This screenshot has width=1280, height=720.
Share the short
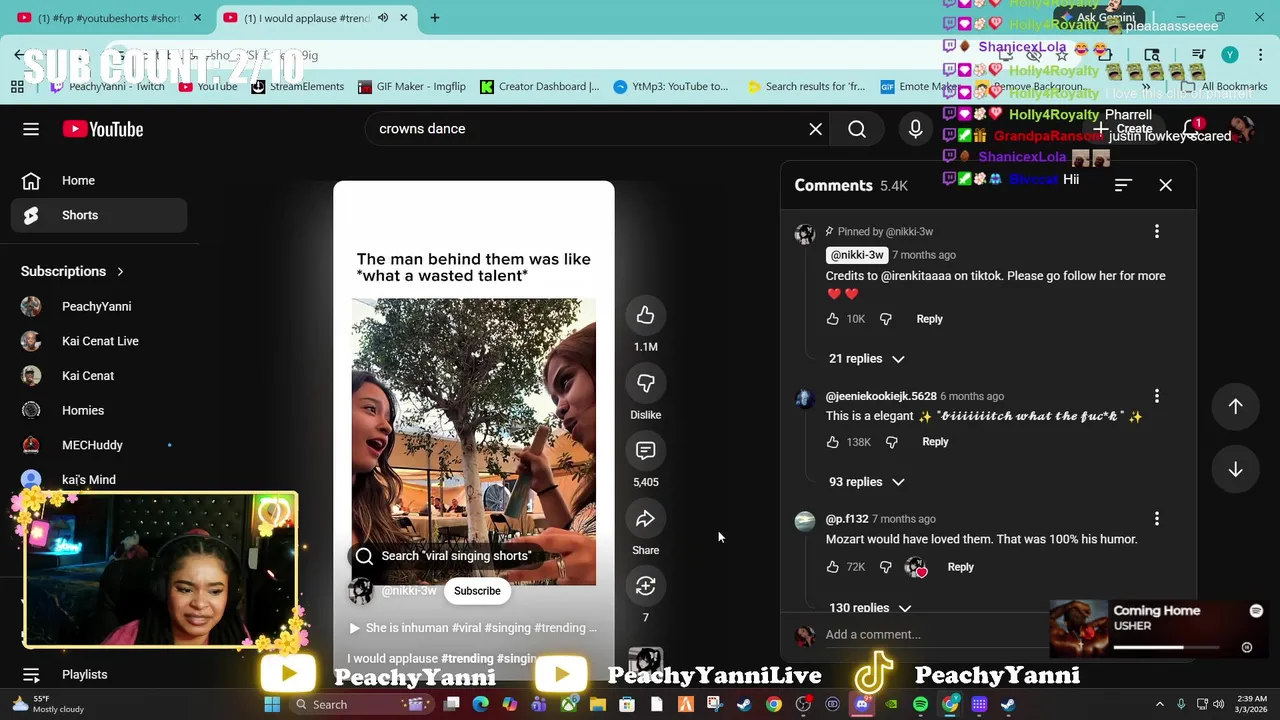coord(645,519)
